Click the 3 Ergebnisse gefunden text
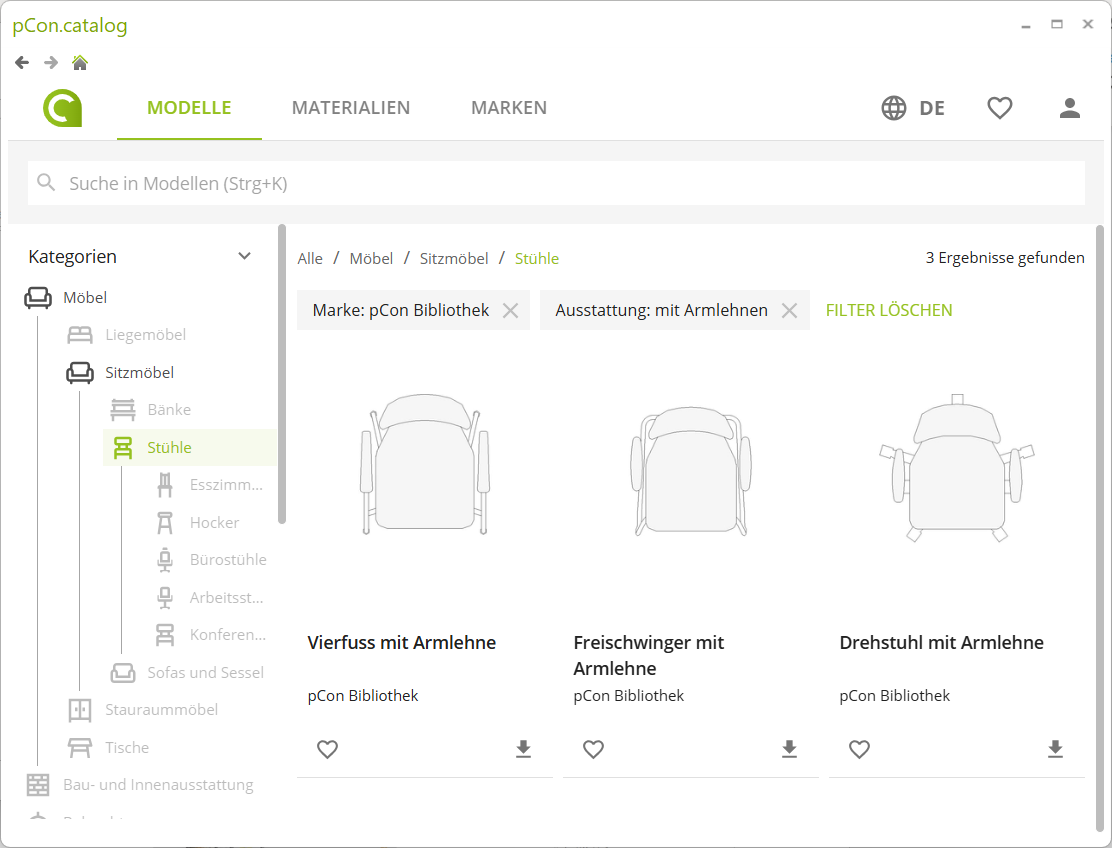The image size is (1112, 848). pyautogui.click(x=1005, y=257)
